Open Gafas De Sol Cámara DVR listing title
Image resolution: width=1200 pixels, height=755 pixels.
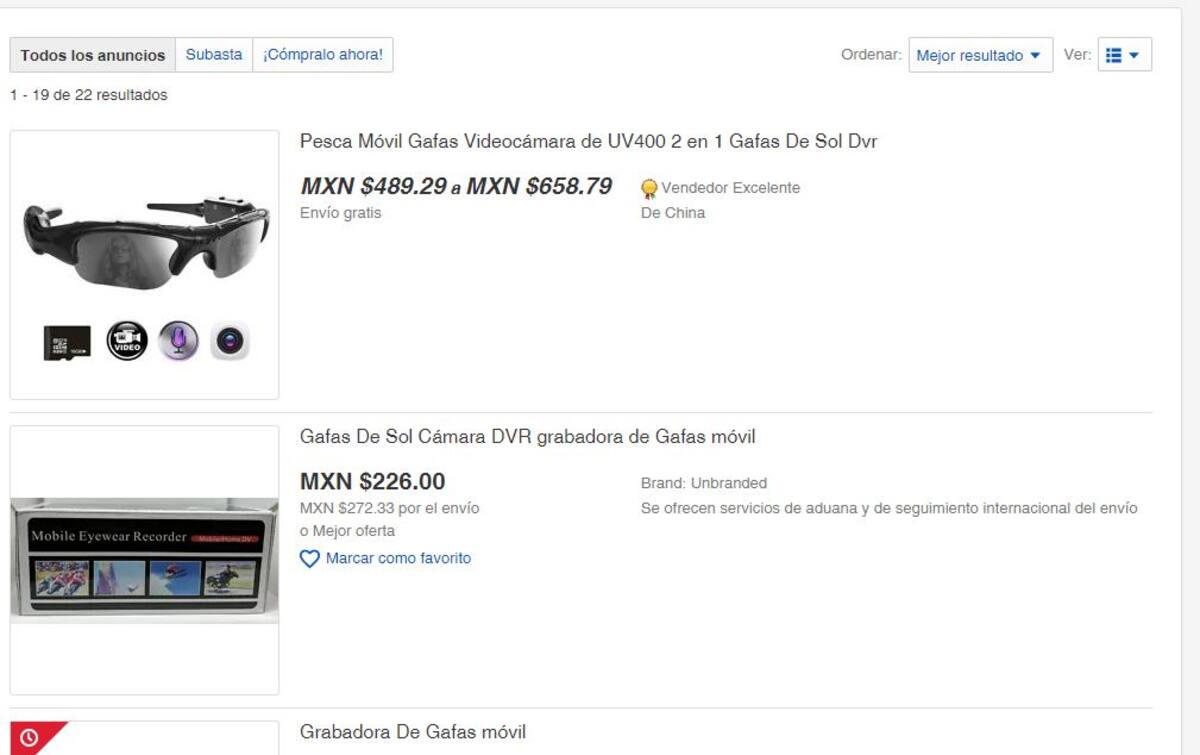527,437
